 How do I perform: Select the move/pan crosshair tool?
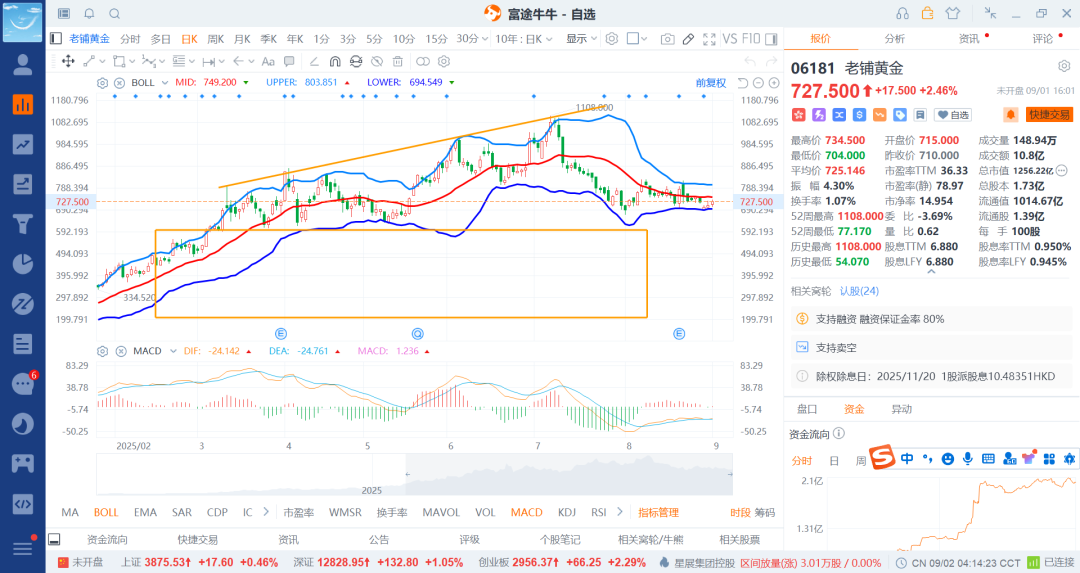(x=68, y=61)
